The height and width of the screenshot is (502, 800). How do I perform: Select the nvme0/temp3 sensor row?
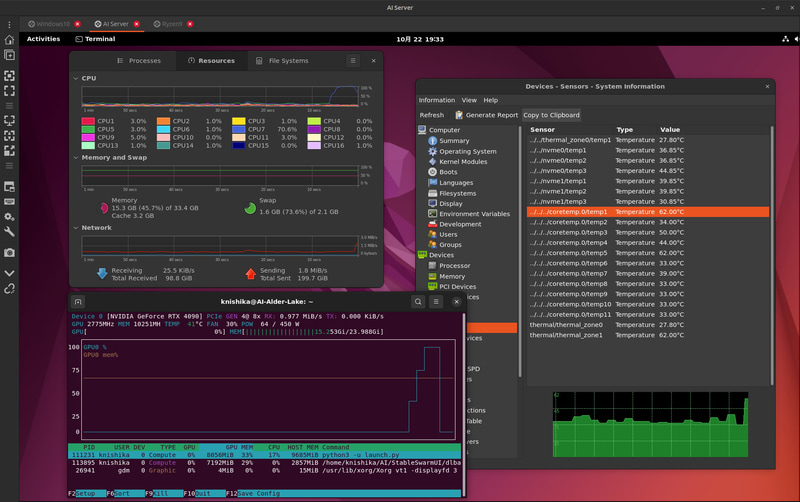(648, 171)
